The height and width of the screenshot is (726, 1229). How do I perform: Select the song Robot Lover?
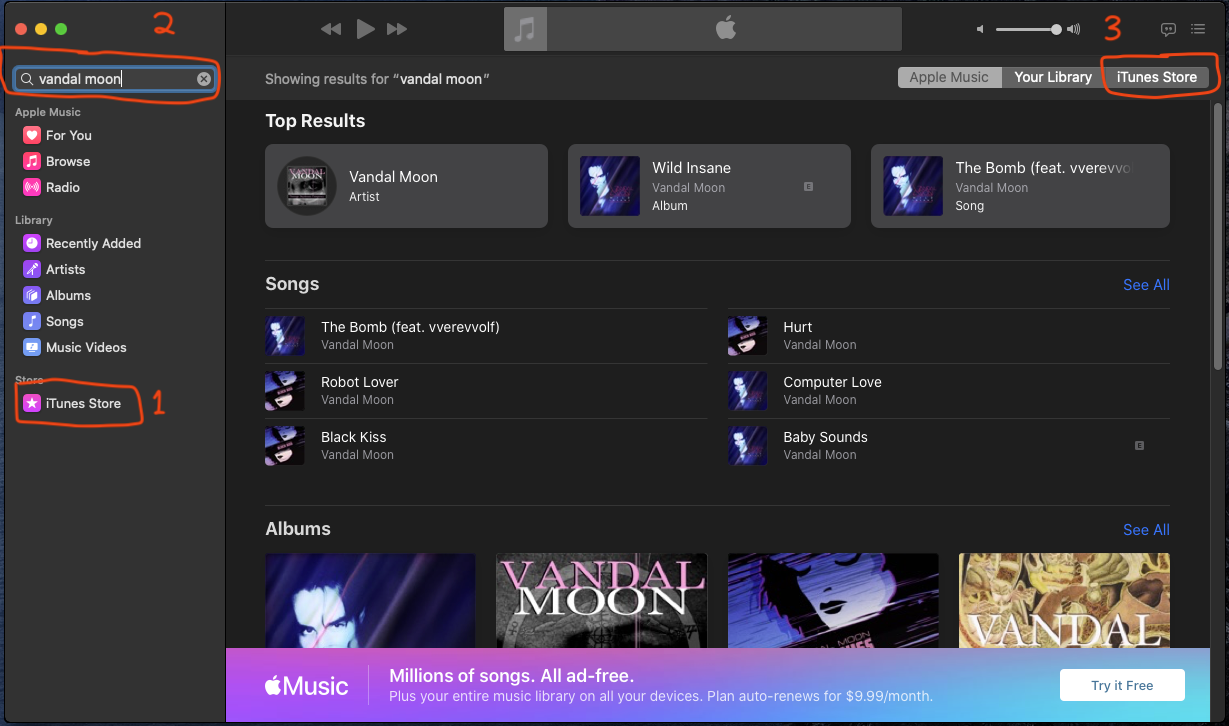pos(486,391)
